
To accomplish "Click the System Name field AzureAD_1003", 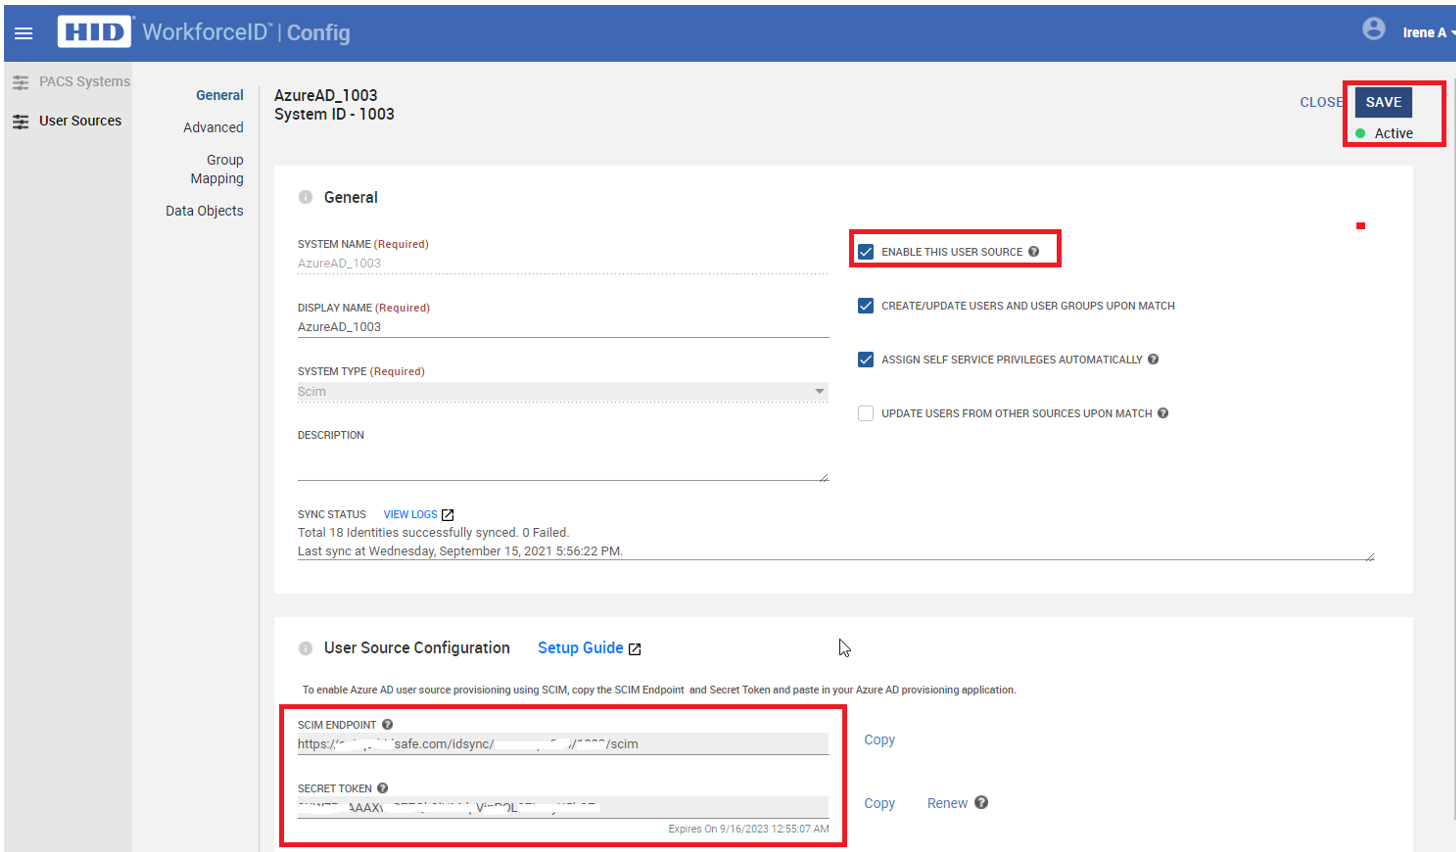I will (x=563, y=264).
